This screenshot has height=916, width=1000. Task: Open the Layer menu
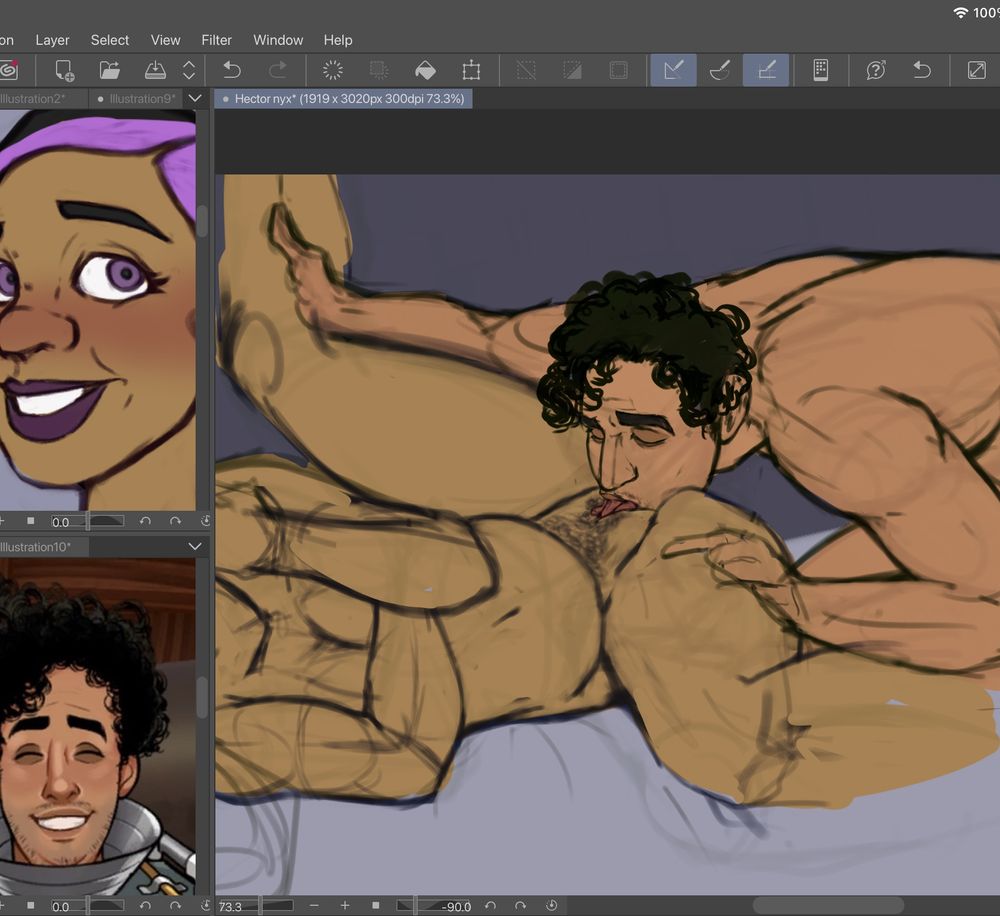click(x=52, y=40)
